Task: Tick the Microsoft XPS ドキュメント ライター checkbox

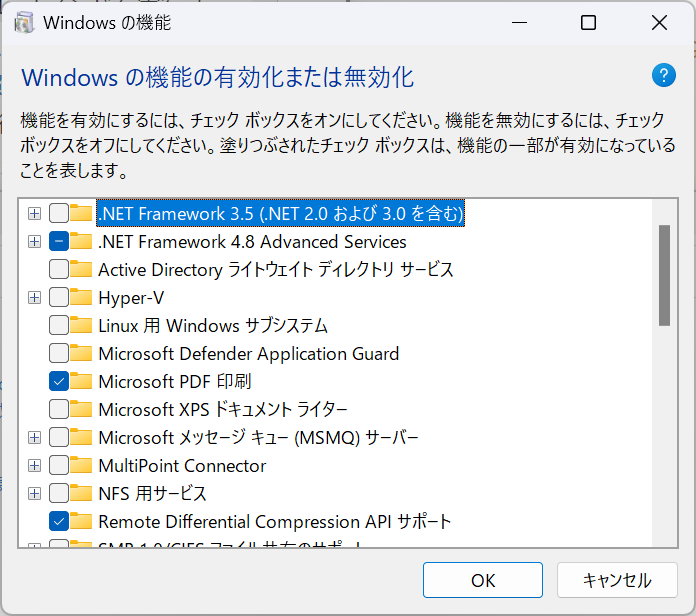Action: click(x=59, y=409)
